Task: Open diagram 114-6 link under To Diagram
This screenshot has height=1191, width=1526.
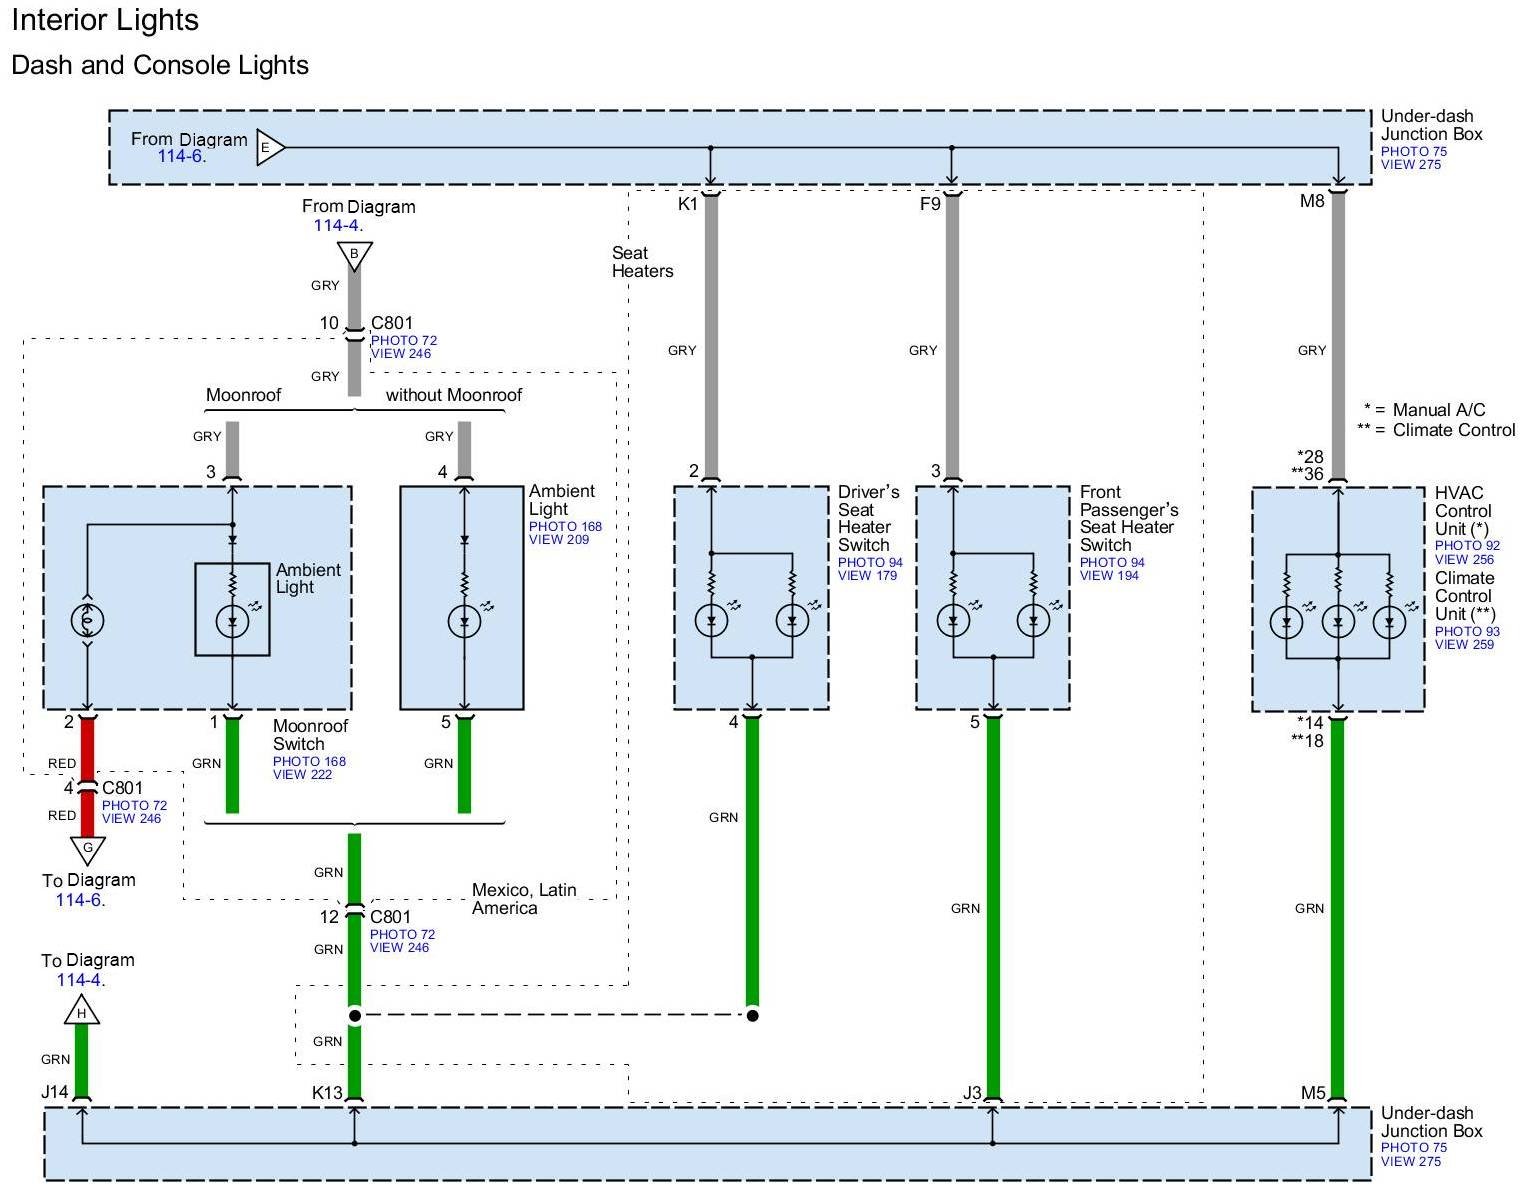Action: (x=80, y=900)
